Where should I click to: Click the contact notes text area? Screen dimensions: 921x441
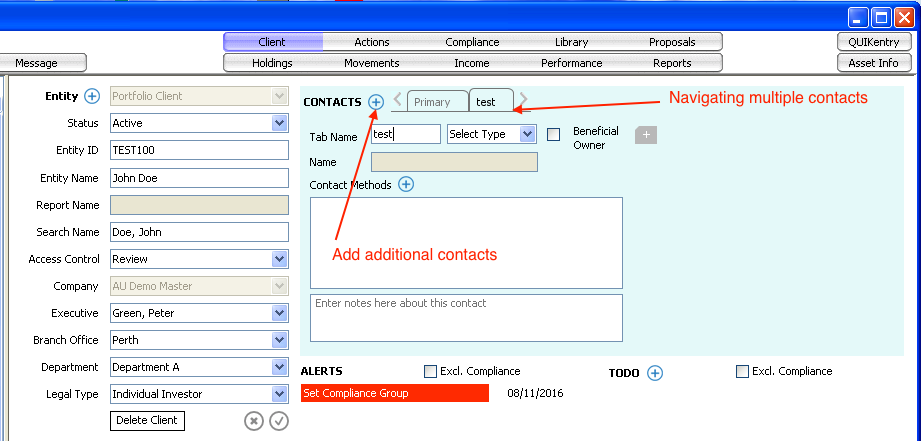tap(466, 317)
